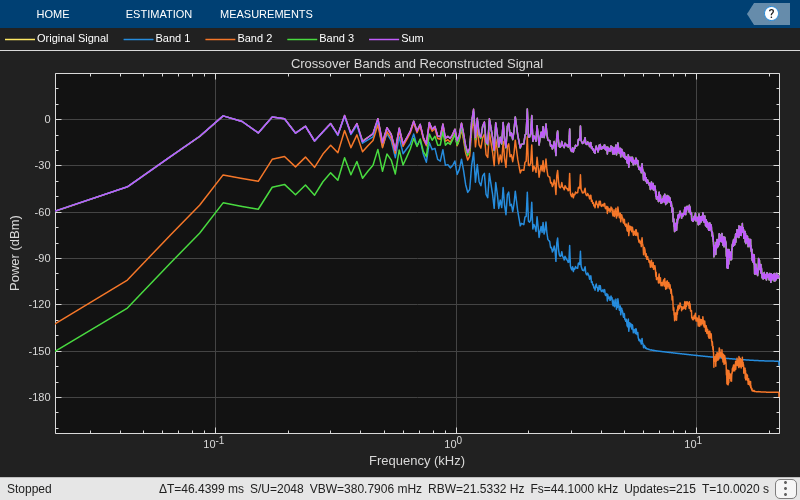
Task: Switch to the HOME tab
Action: point(53,14)
